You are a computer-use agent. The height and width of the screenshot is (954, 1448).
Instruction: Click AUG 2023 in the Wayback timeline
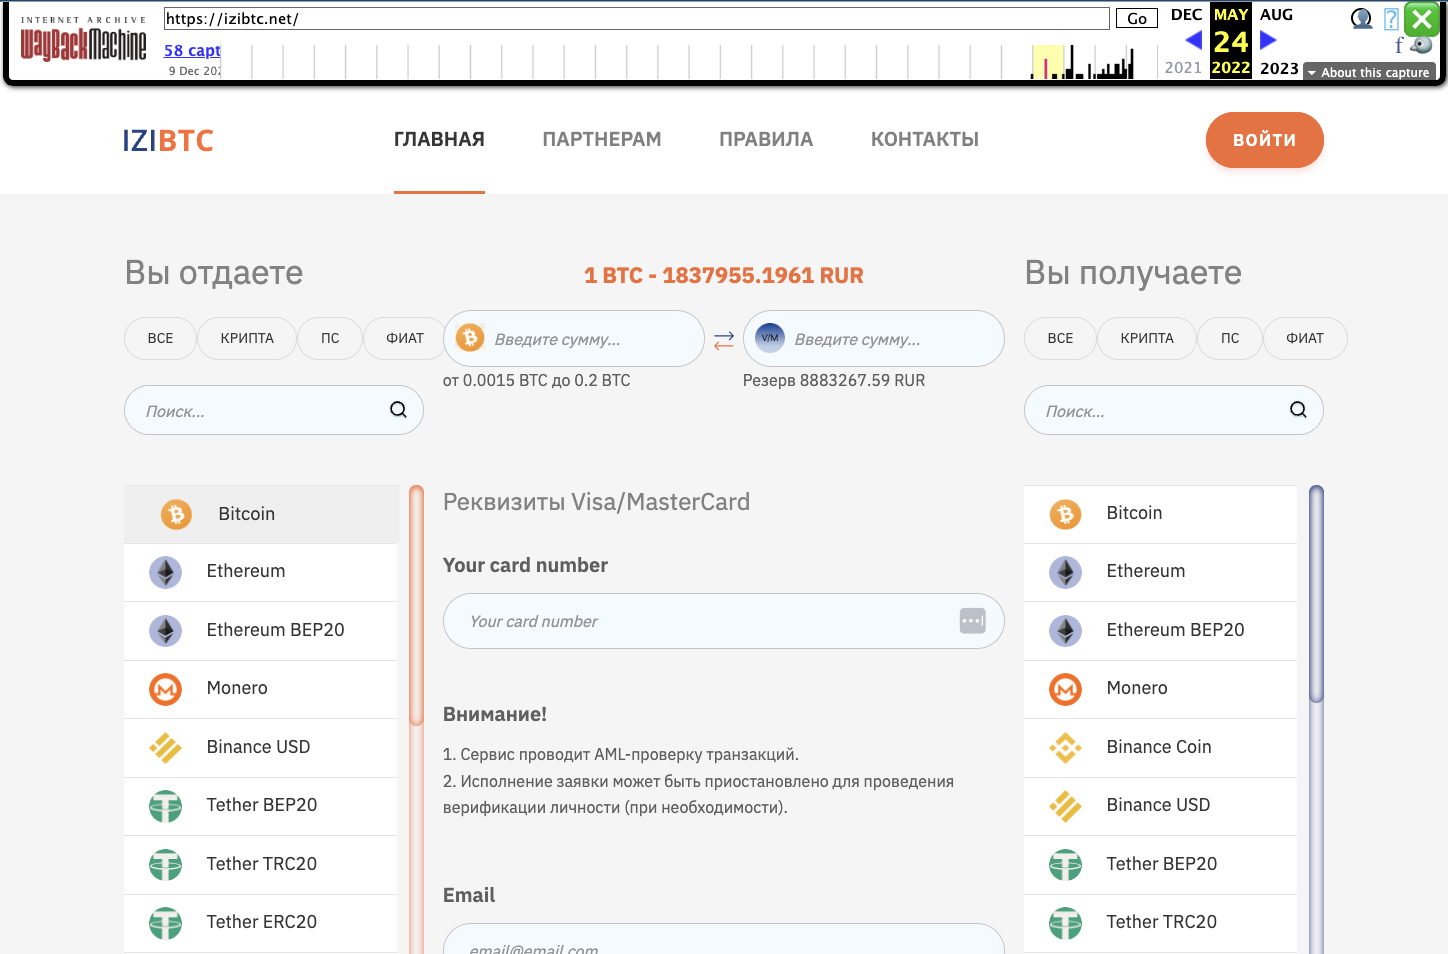(x=1278, y=40)
